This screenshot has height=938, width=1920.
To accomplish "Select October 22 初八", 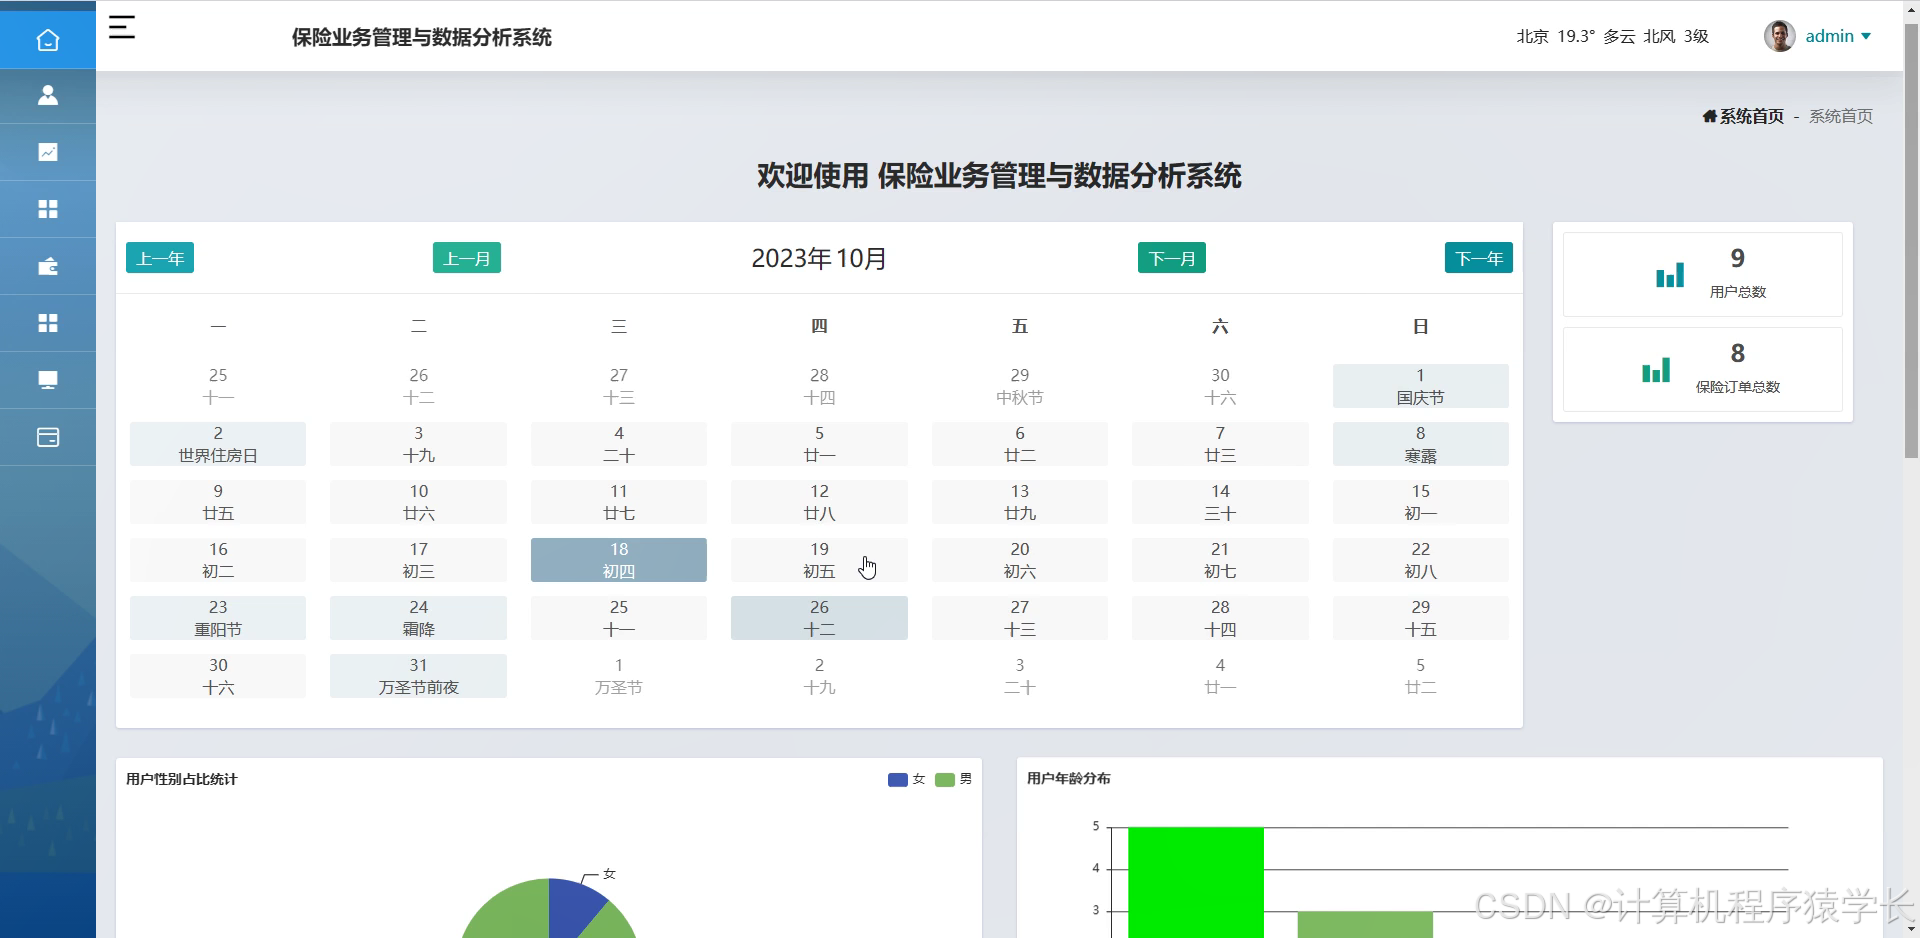I will click(1420, 560).
